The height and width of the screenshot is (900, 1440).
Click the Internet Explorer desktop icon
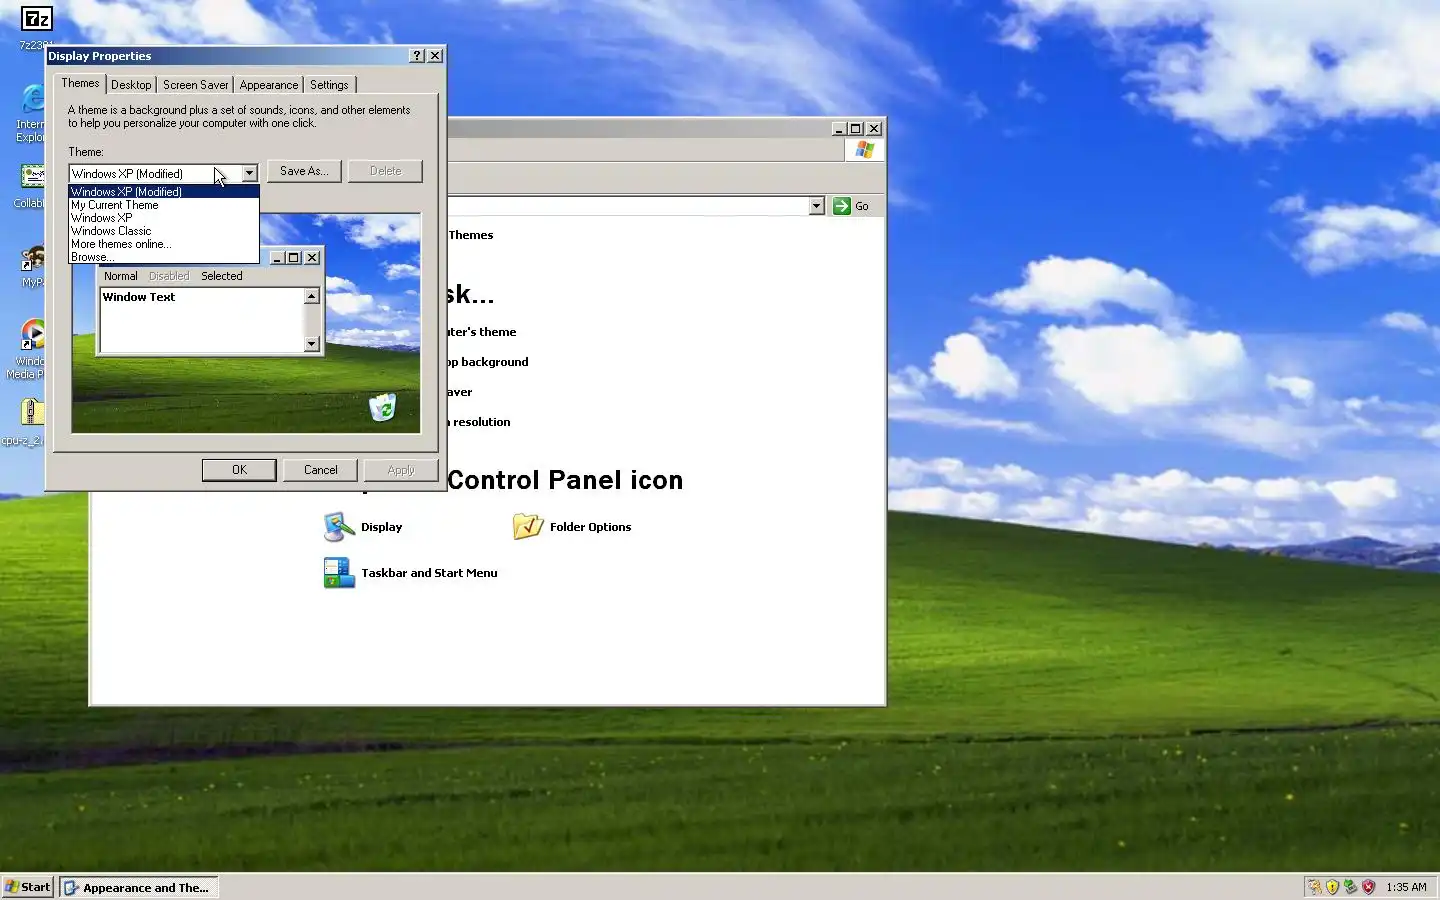click(x=32, y=100)
